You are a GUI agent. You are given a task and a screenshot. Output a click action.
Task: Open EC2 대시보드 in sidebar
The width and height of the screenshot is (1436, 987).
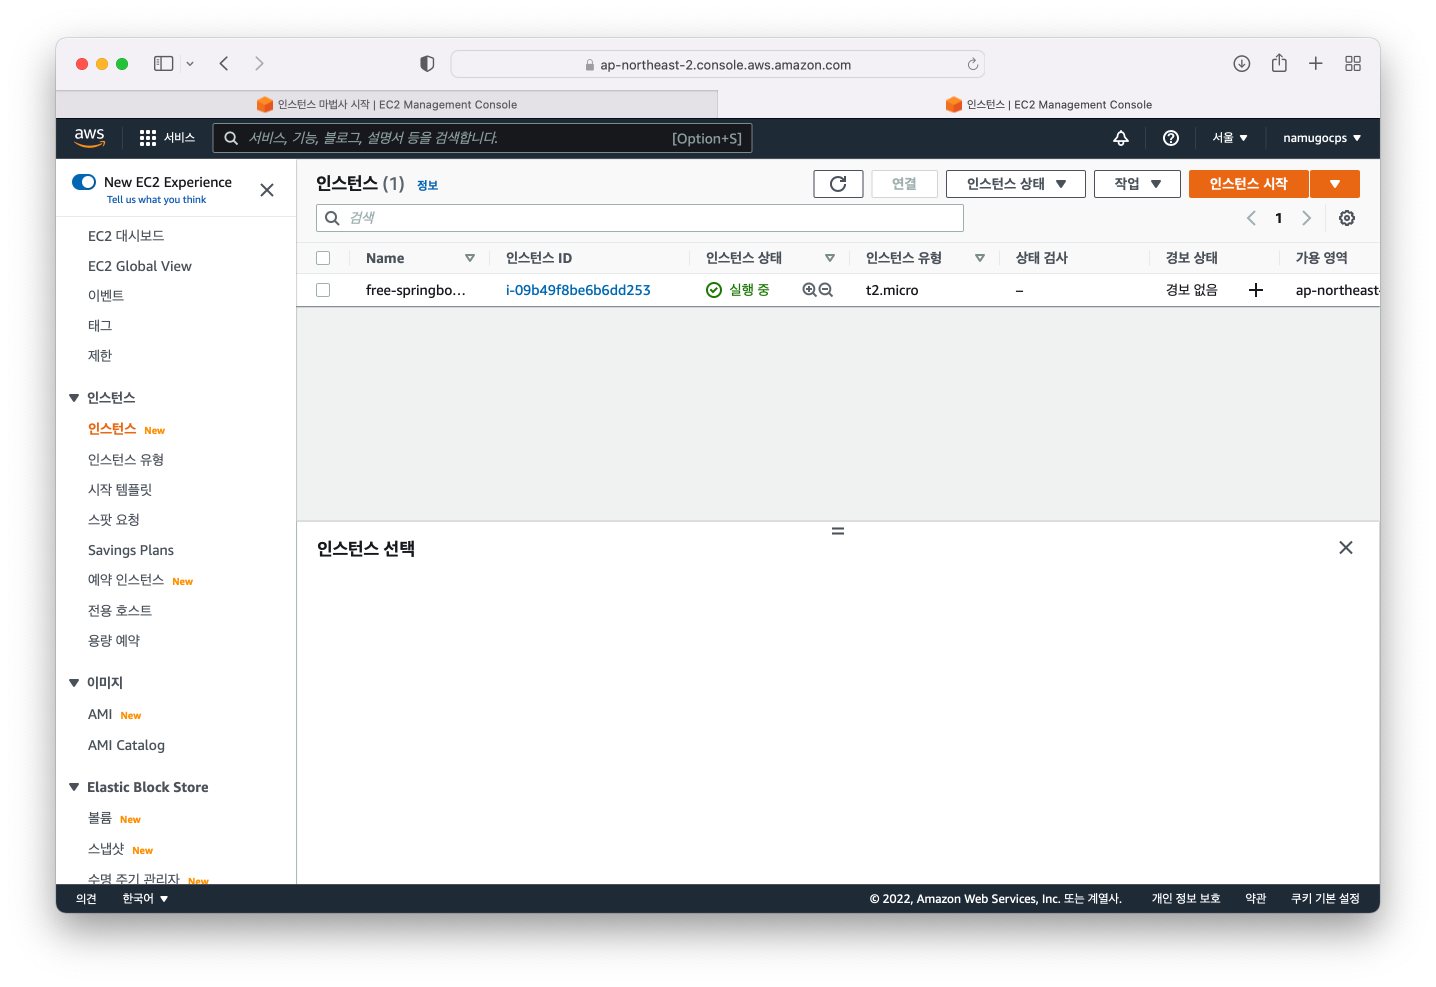coord(126,236)
